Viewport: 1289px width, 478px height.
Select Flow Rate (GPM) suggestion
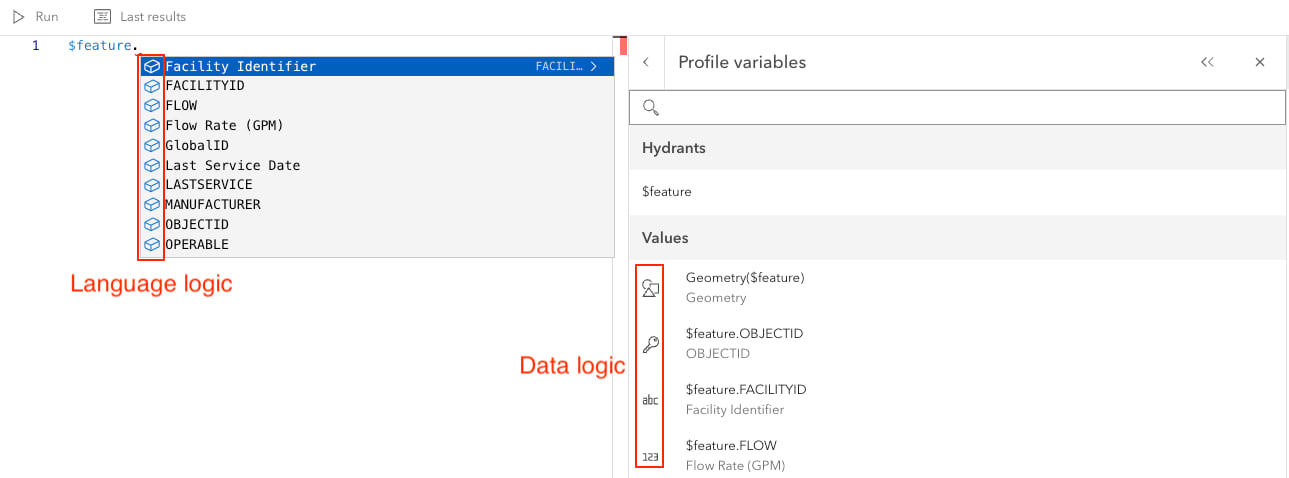224,126
